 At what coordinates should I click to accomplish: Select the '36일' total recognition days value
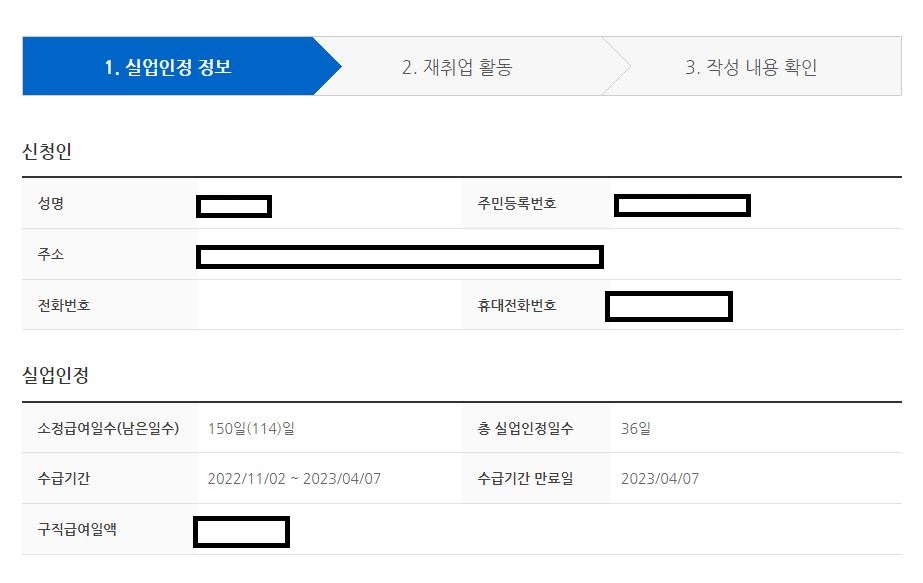[636, 427]
